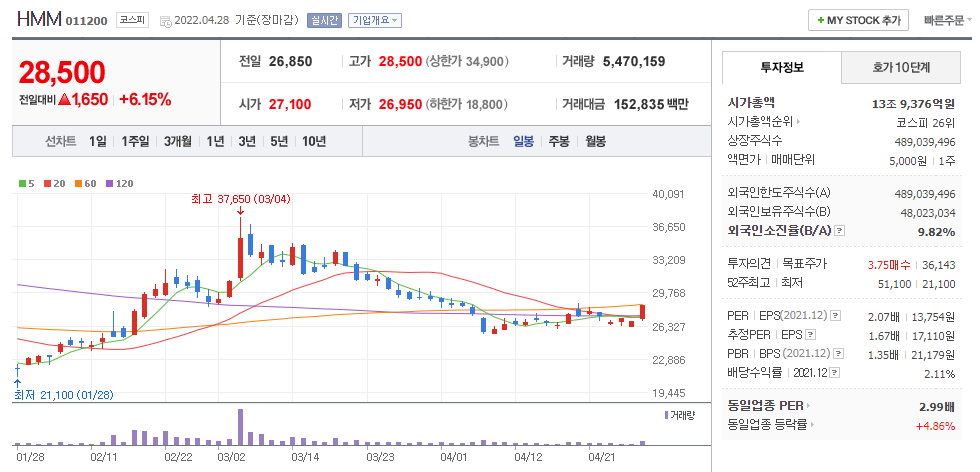
Task: Click the 액면가 value 5,000원
Action: click(x=910, y=161)
